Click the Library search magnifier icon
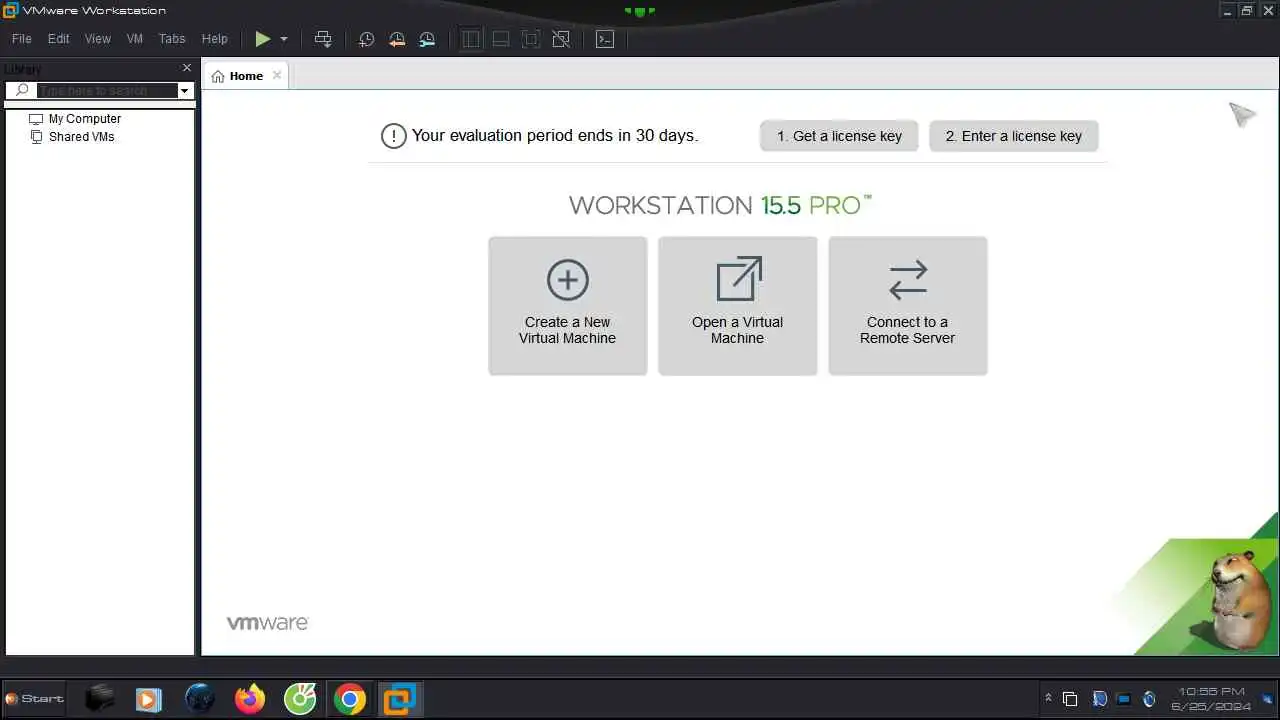Screen dimensions: 1280x720 (x=22, y=90)
